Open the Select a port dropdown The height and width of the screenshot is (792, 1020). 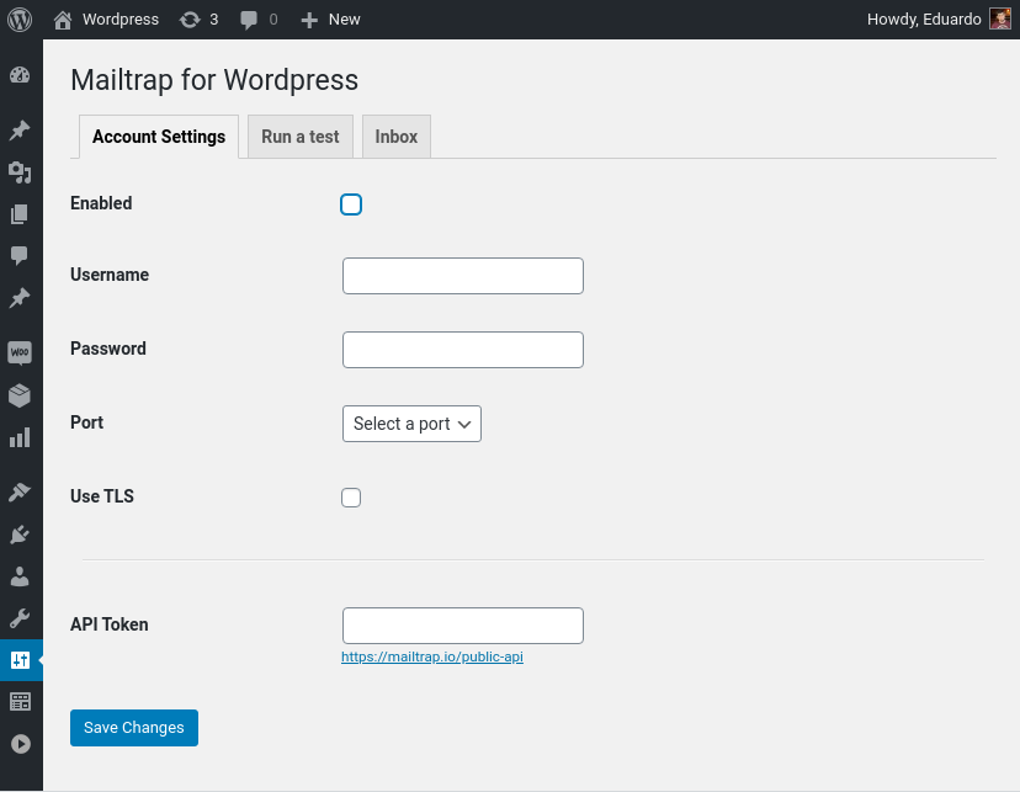(411, 424)
